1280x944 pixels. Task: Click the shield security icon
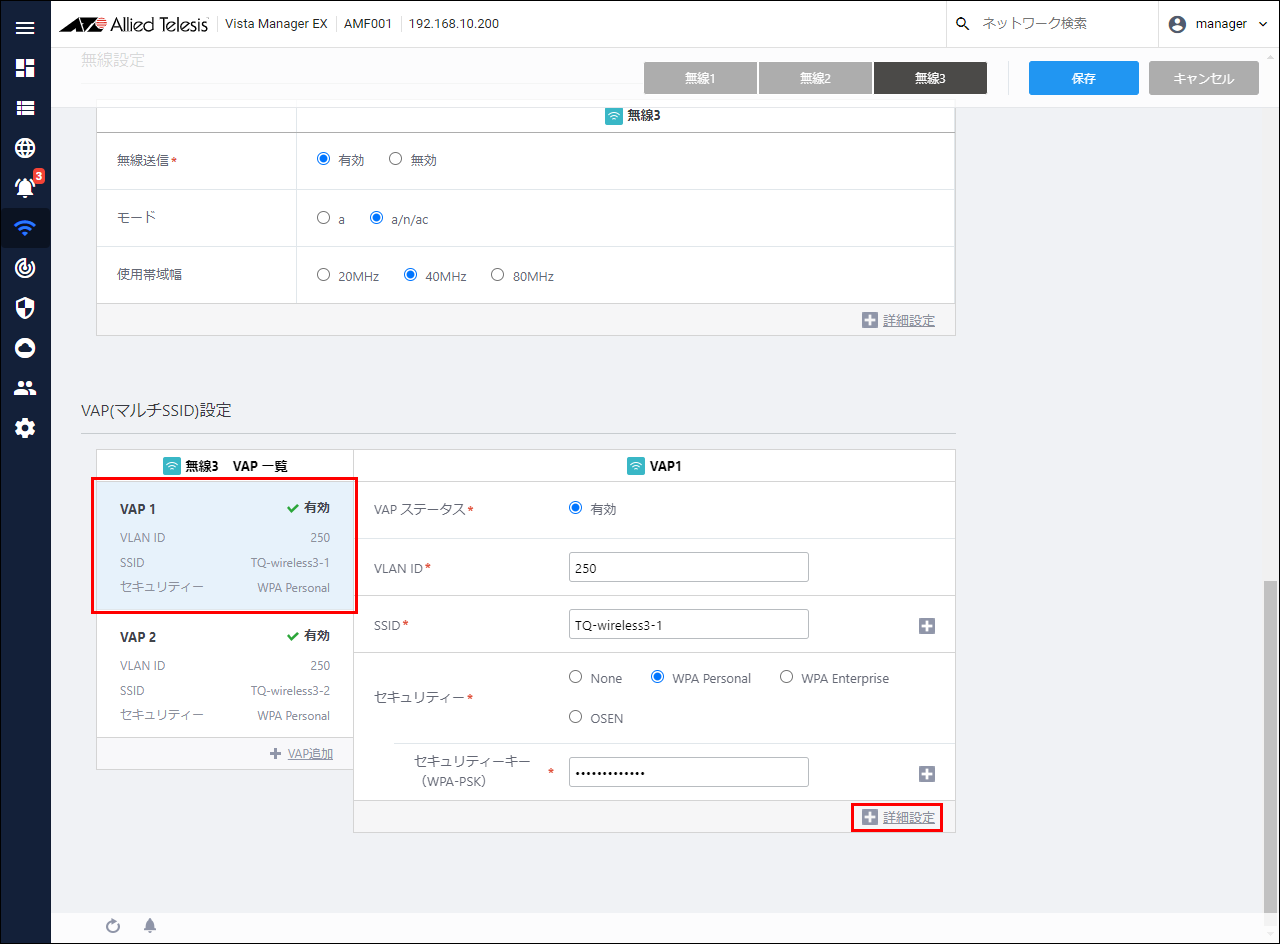point(25,307)
